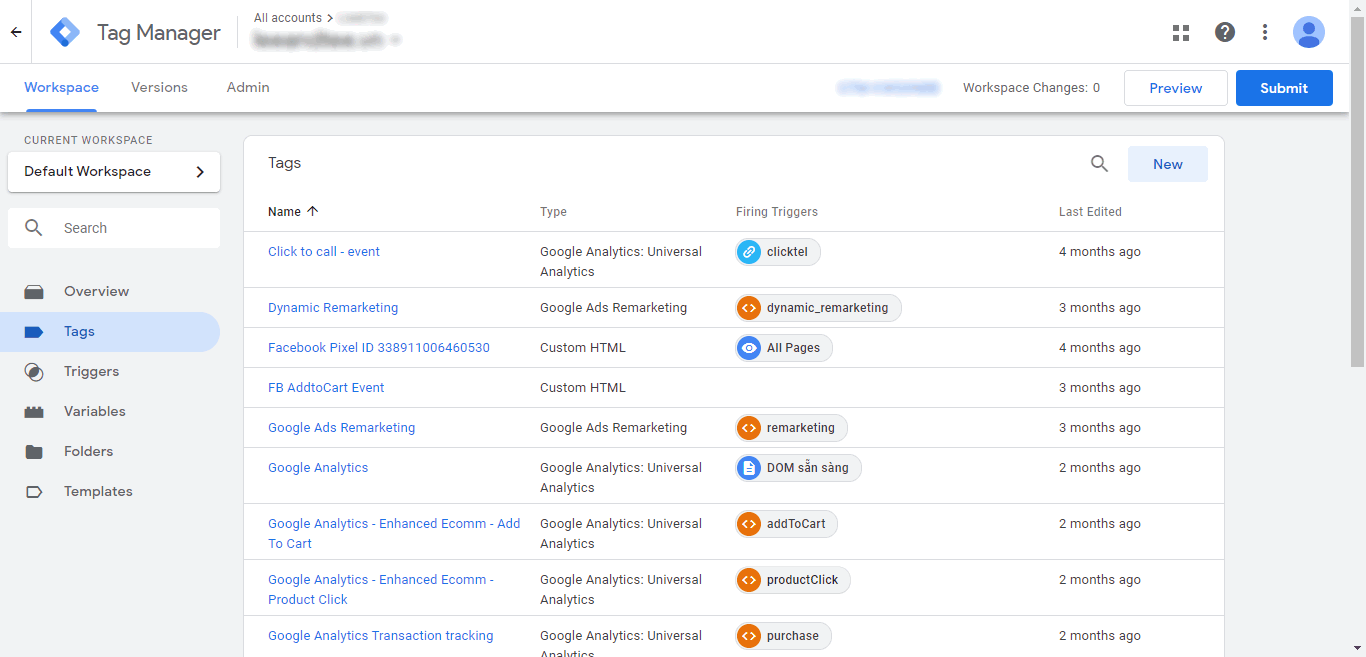Open the Dynamic Remarketing tag
Image resolution: width=1366 pixels, height=657 pixels.
tap(333, 308)
